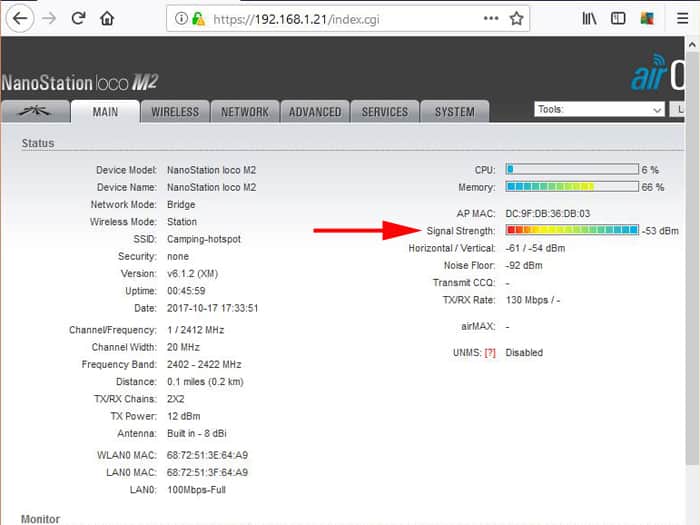The height and width of the screenshot is (525, 700).
Task: Select Network Mode Bridge value
Action: (181, 204)
